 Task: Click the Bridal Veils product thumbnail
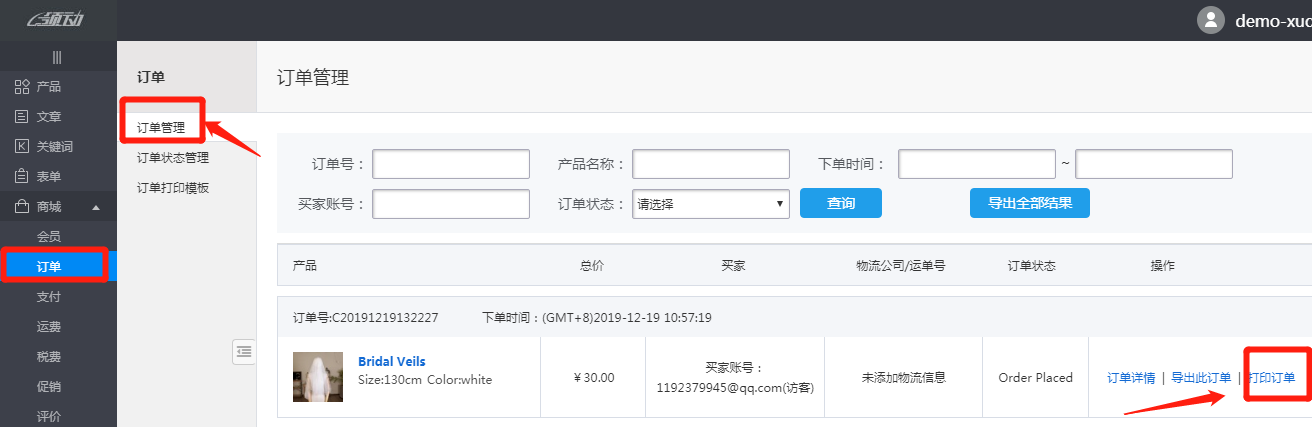[318, 377]
